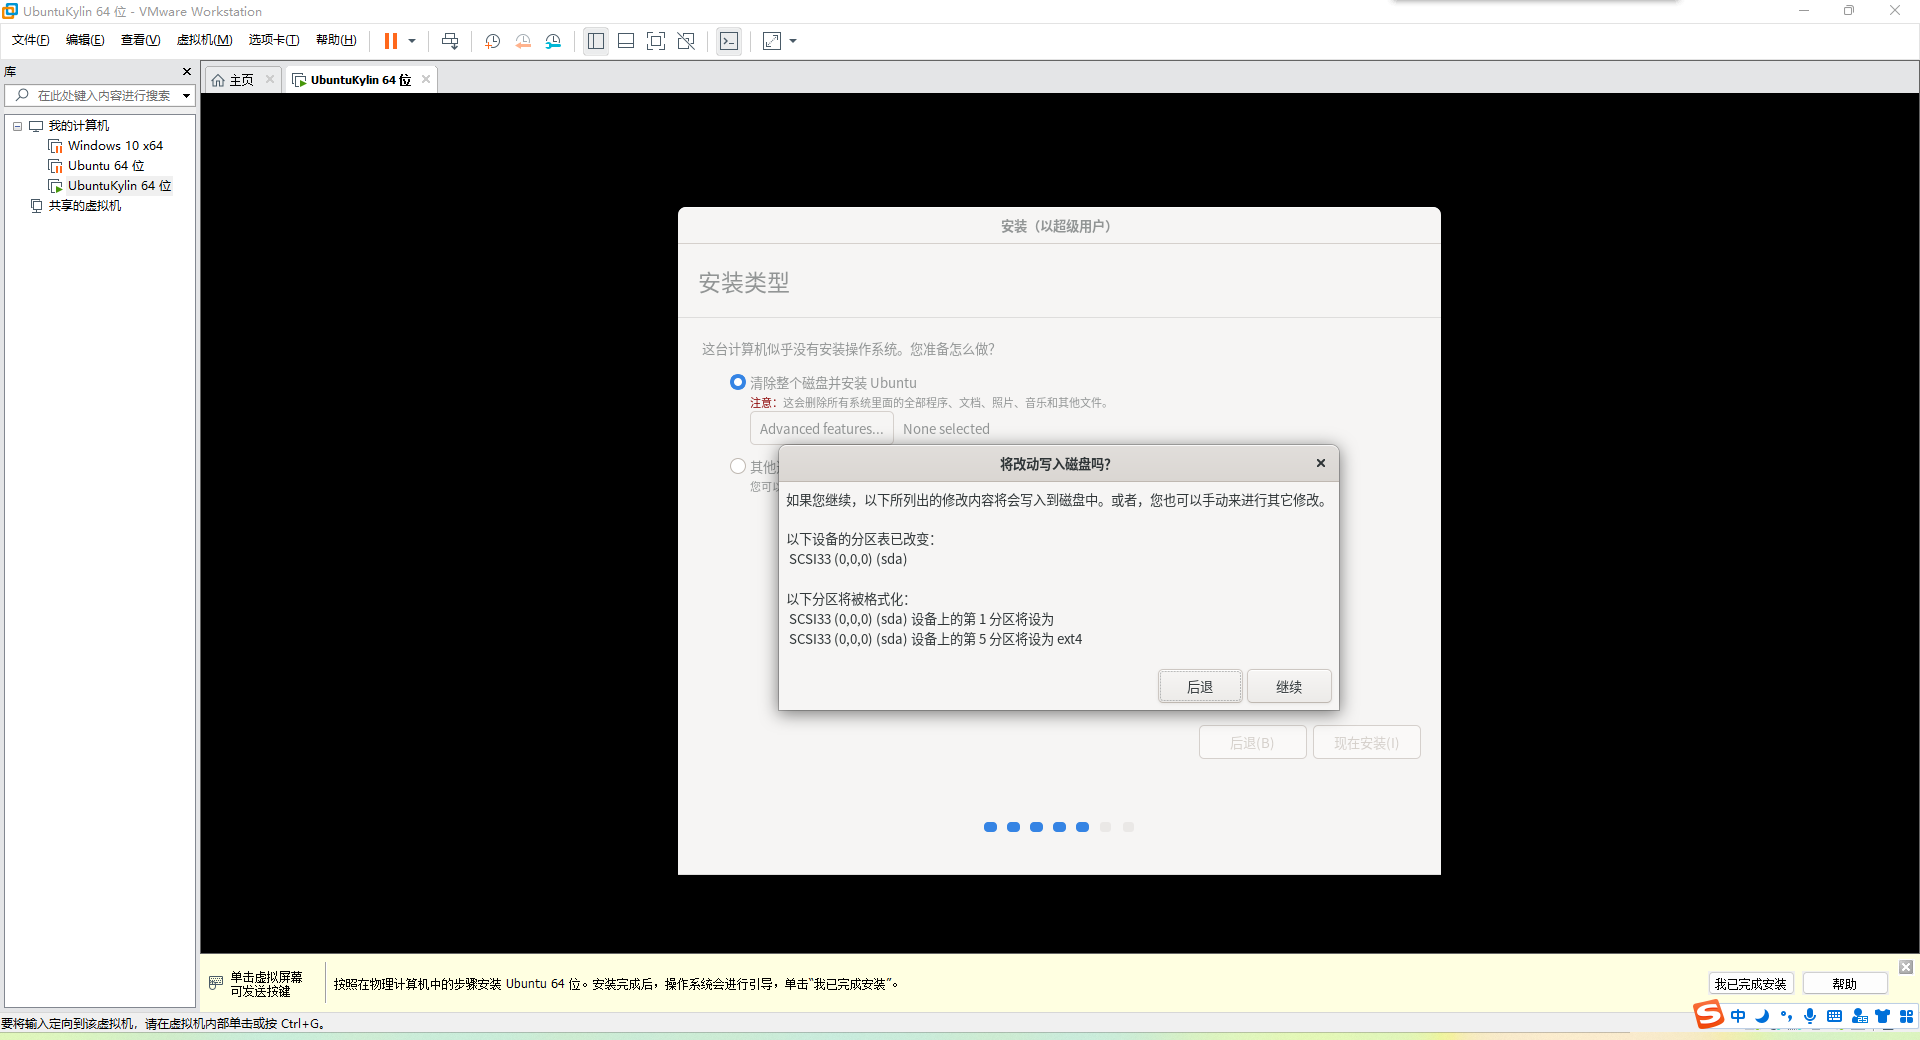Click the 后退(B) installer button

click(x=1252, y=743)
